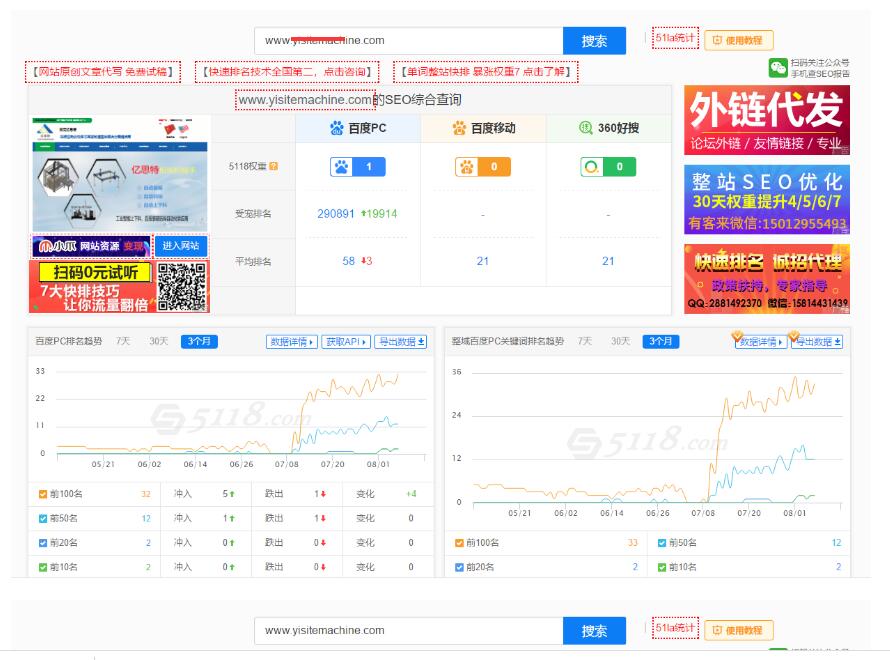The height and width of the screenshot is (660, 890).
Task: Click the green WeChat follow icon
Action: pyautogui.click(x=778, y=68)
